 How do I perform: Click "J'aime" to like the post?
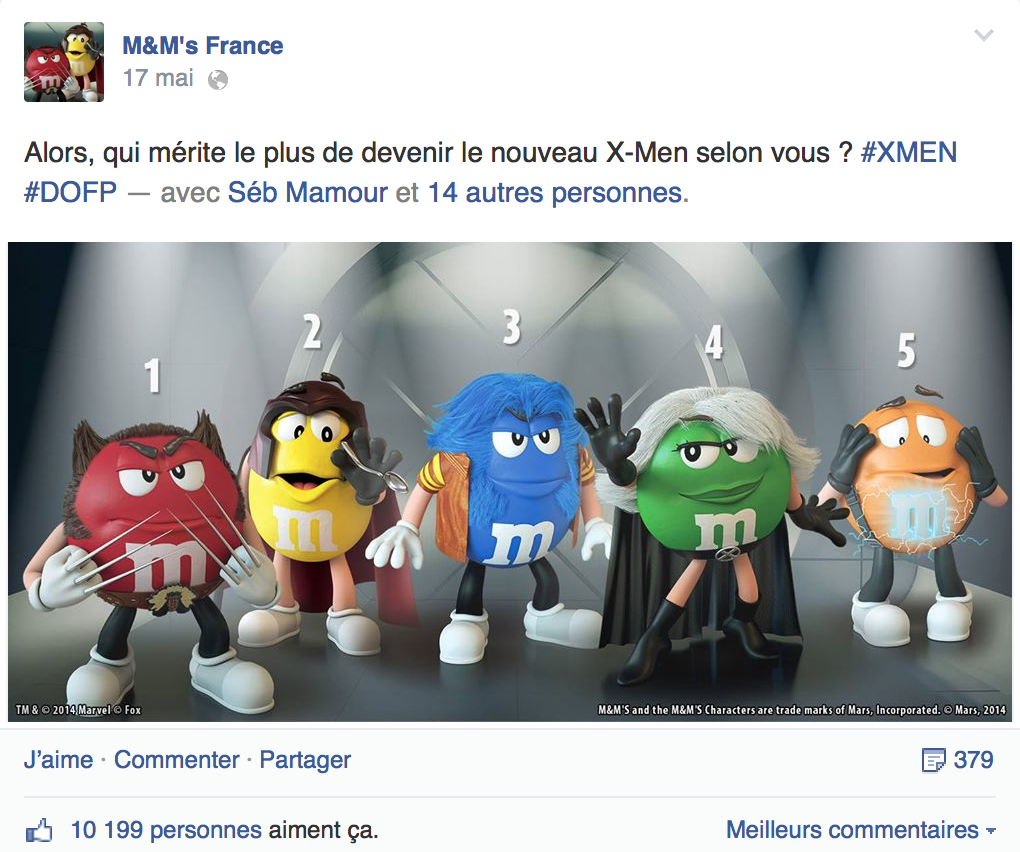[58, 760]
